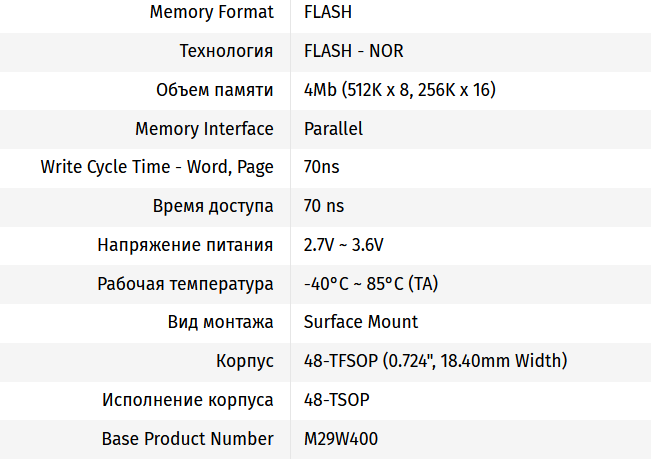Click the "Напряжение питания" label
The width and height of the screenshot is (651, 470).
pos(185,245)
